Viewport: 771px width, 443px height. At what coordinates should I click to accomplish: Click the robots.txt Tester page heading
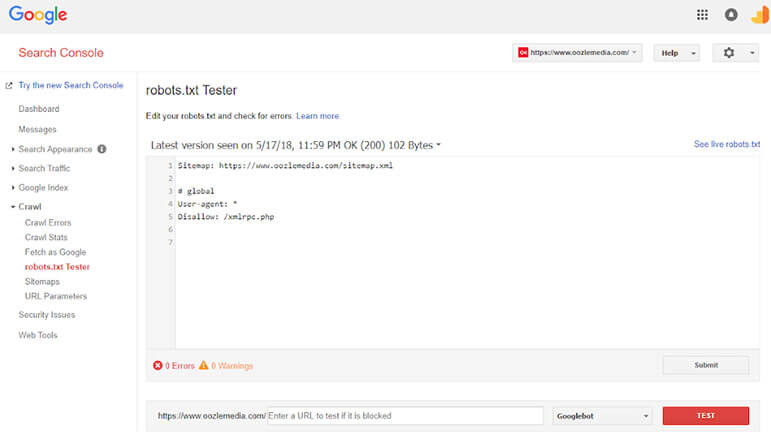191,90
